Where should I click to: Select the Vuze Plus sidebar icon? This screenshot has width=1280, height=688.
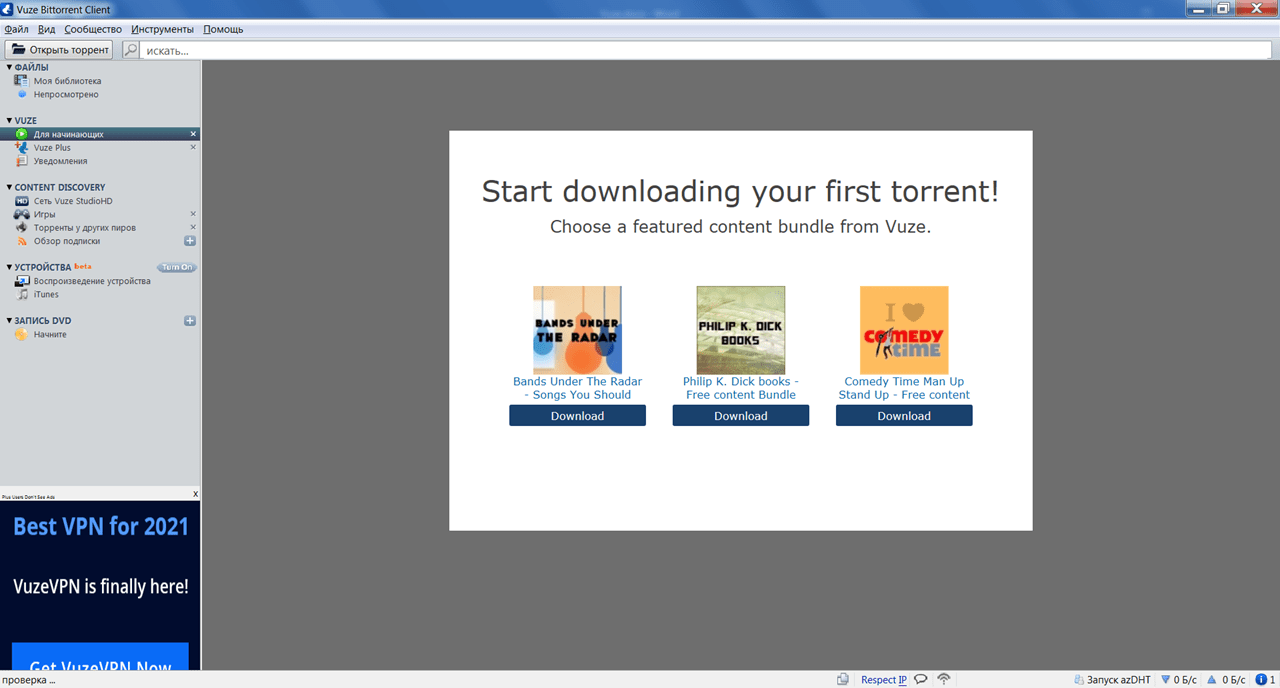pyautogui.click(x=21, y=147)
